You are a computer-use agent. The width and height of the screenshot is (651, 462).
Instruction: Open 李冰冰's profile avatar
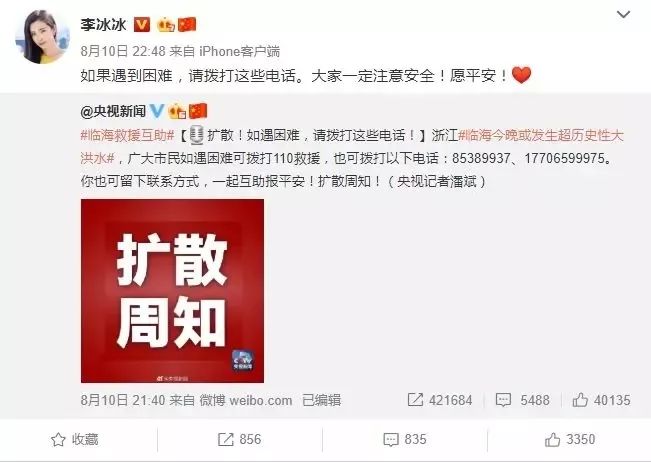coord(42,37)
